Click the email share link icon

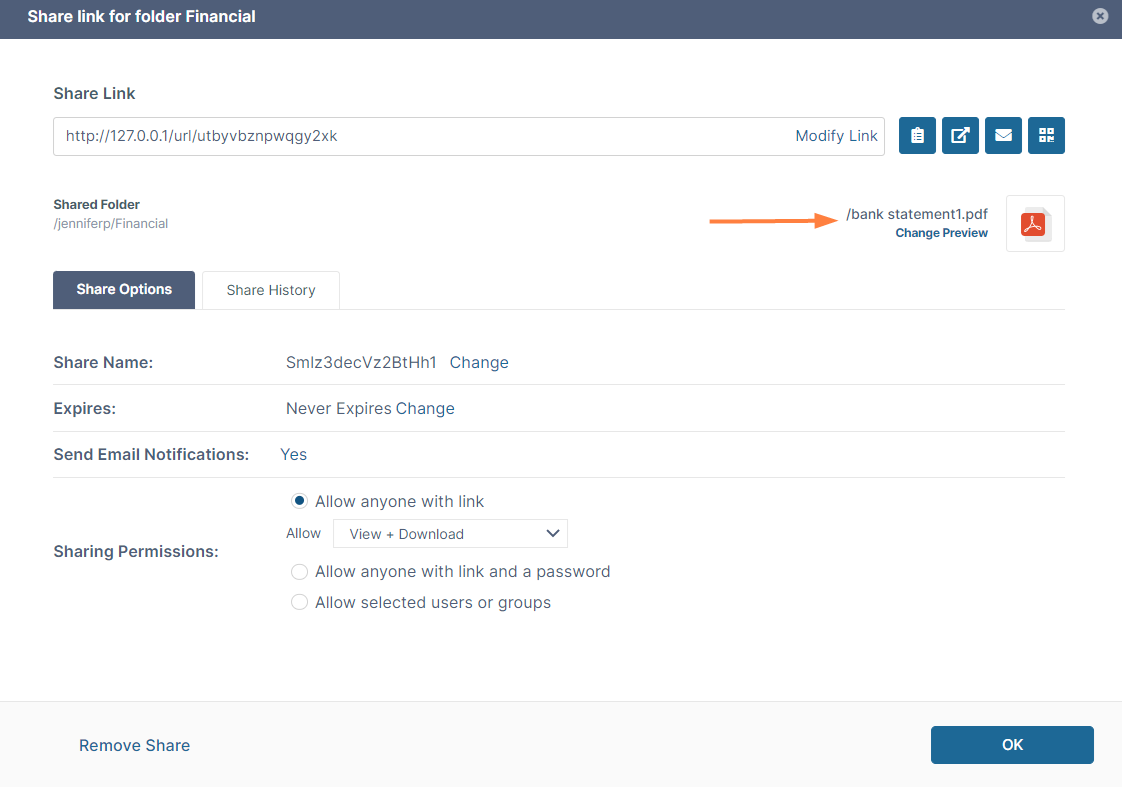[x=1003, y=136]
